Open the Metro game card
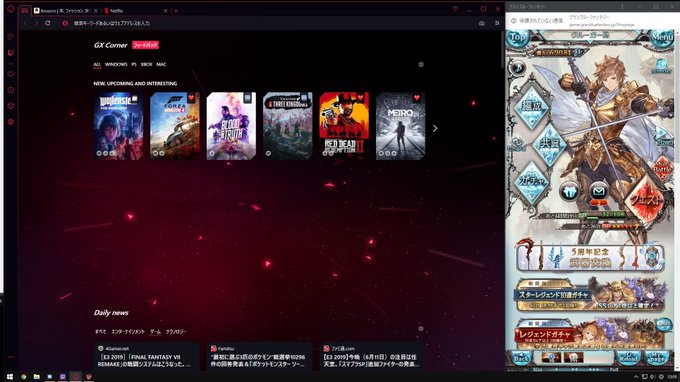The image size is (680, 382). click(400, 126)
